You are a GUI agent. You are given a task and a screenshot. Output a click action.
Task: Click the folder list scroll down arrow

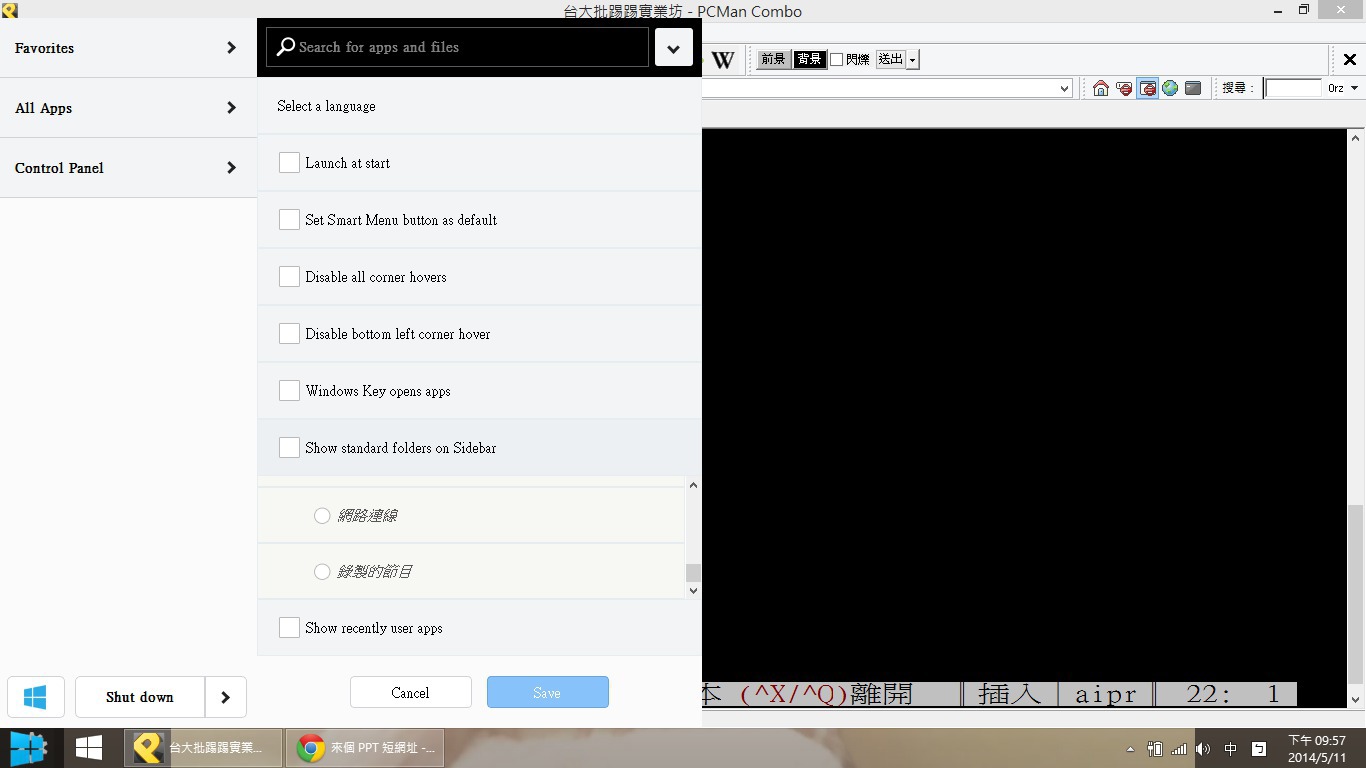693,590
